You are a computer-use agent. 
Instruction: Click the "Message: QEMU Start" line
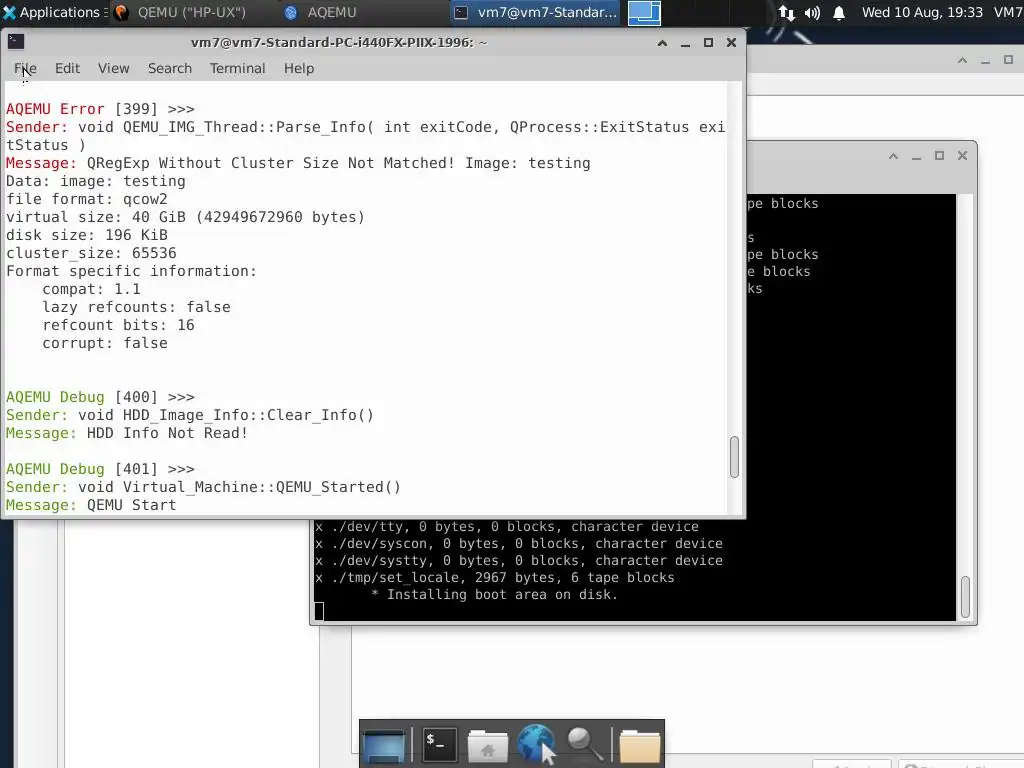click(x=91, y=505)
